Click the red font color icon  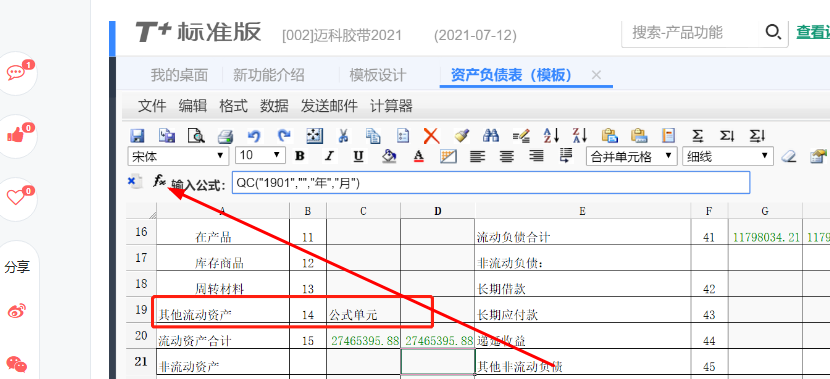coord(419,156)
